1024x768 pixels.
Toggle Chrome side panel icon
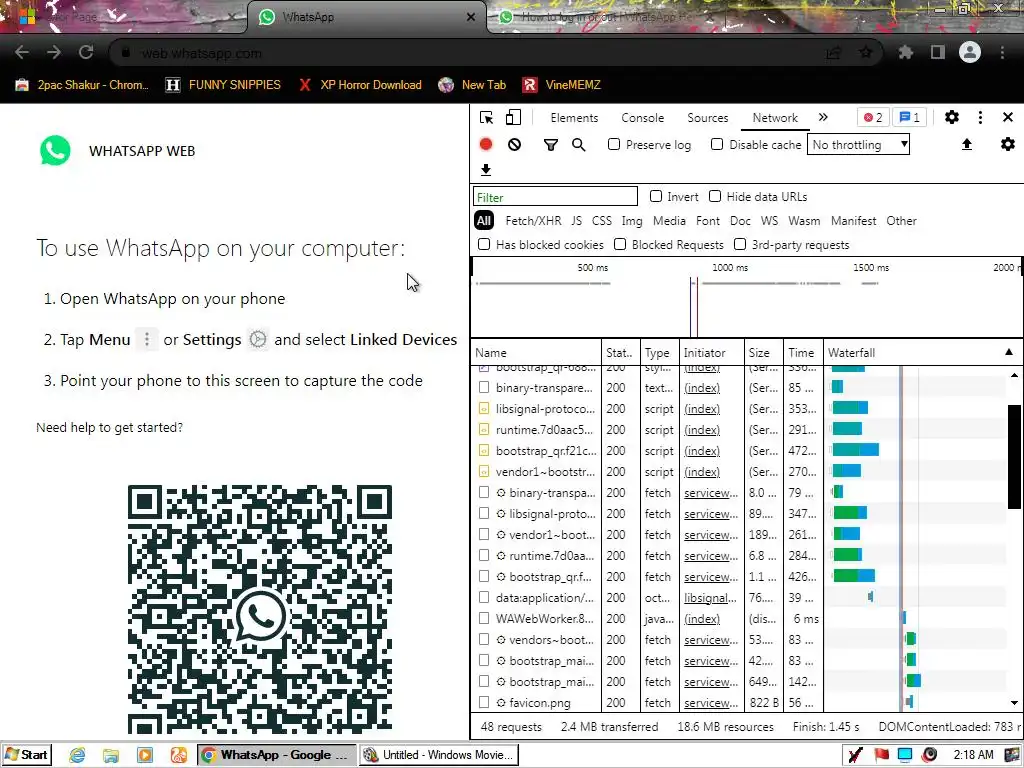tap(938, 52)
